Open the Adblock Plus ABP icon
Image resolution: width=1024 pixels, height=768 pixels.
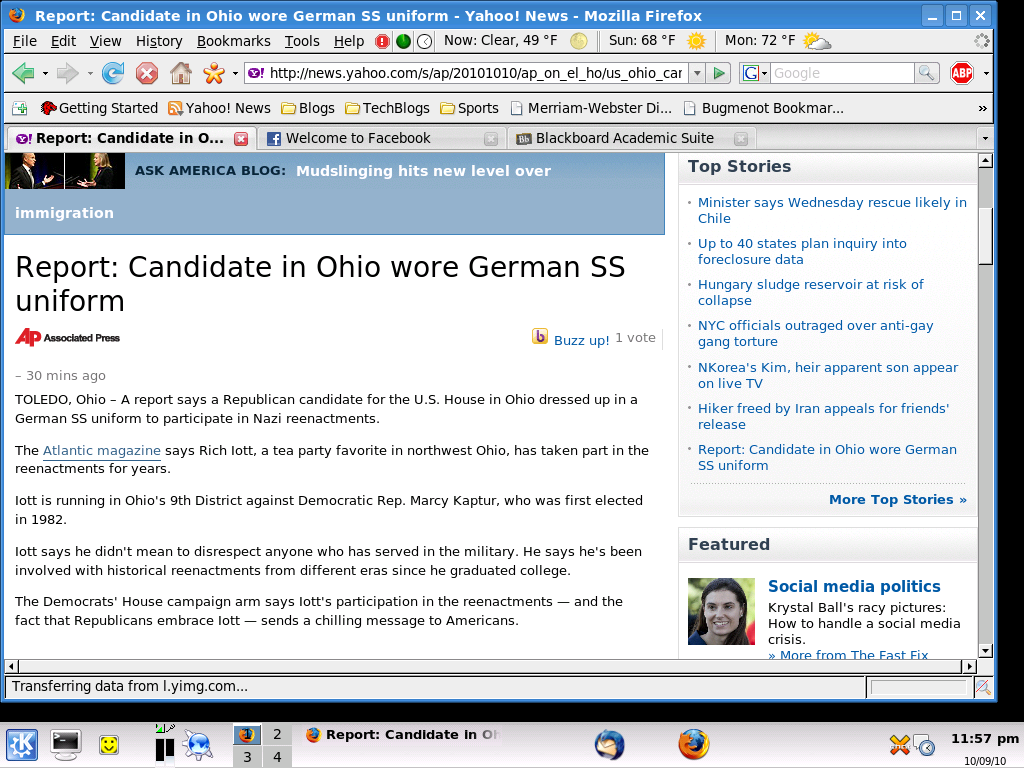[x=962, y=73]
